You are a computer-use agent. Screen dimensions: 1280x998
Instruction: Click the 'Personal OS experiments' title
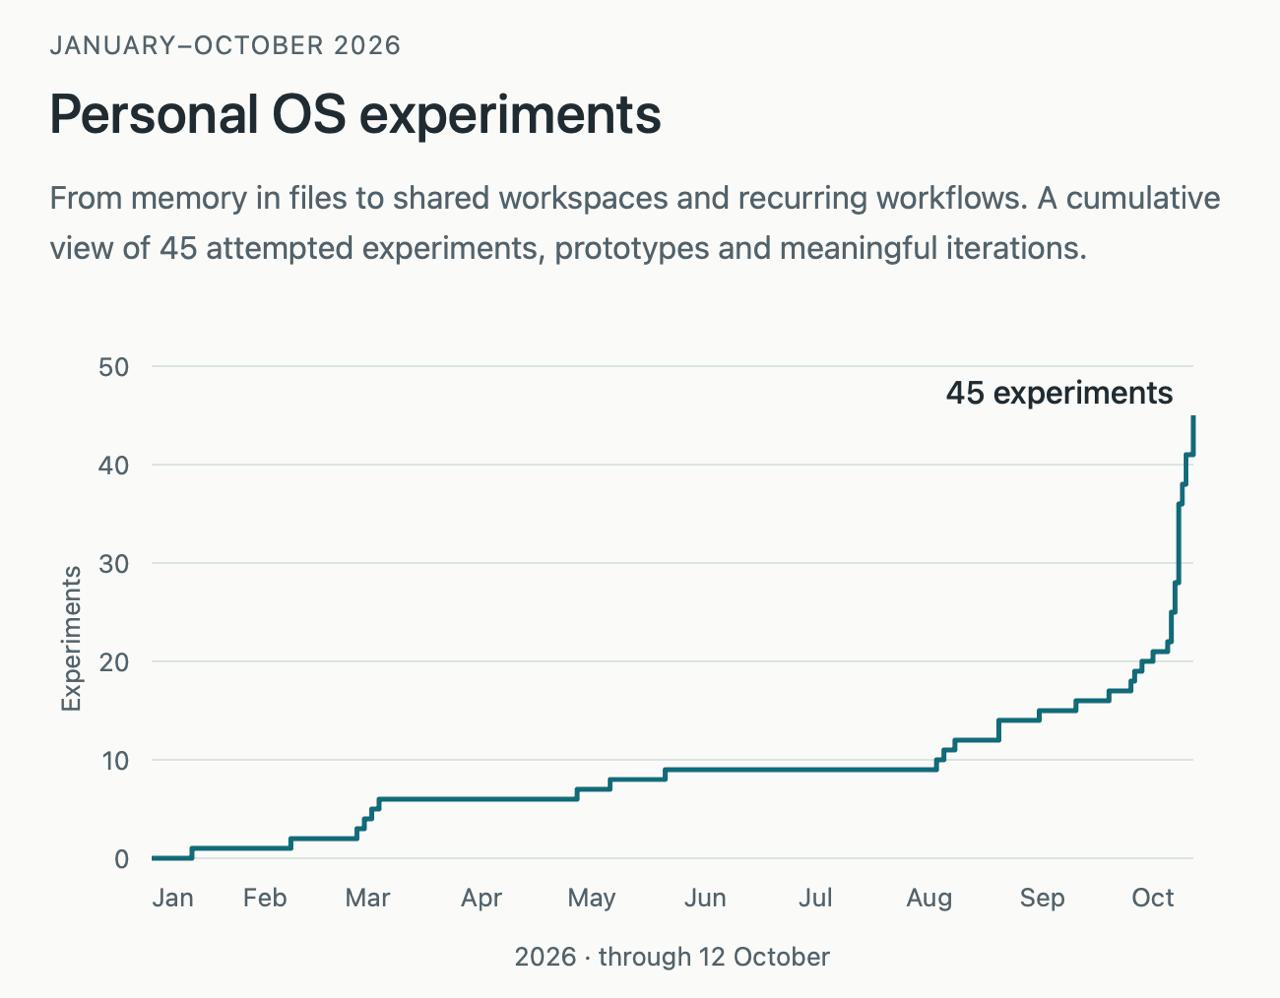355,115
